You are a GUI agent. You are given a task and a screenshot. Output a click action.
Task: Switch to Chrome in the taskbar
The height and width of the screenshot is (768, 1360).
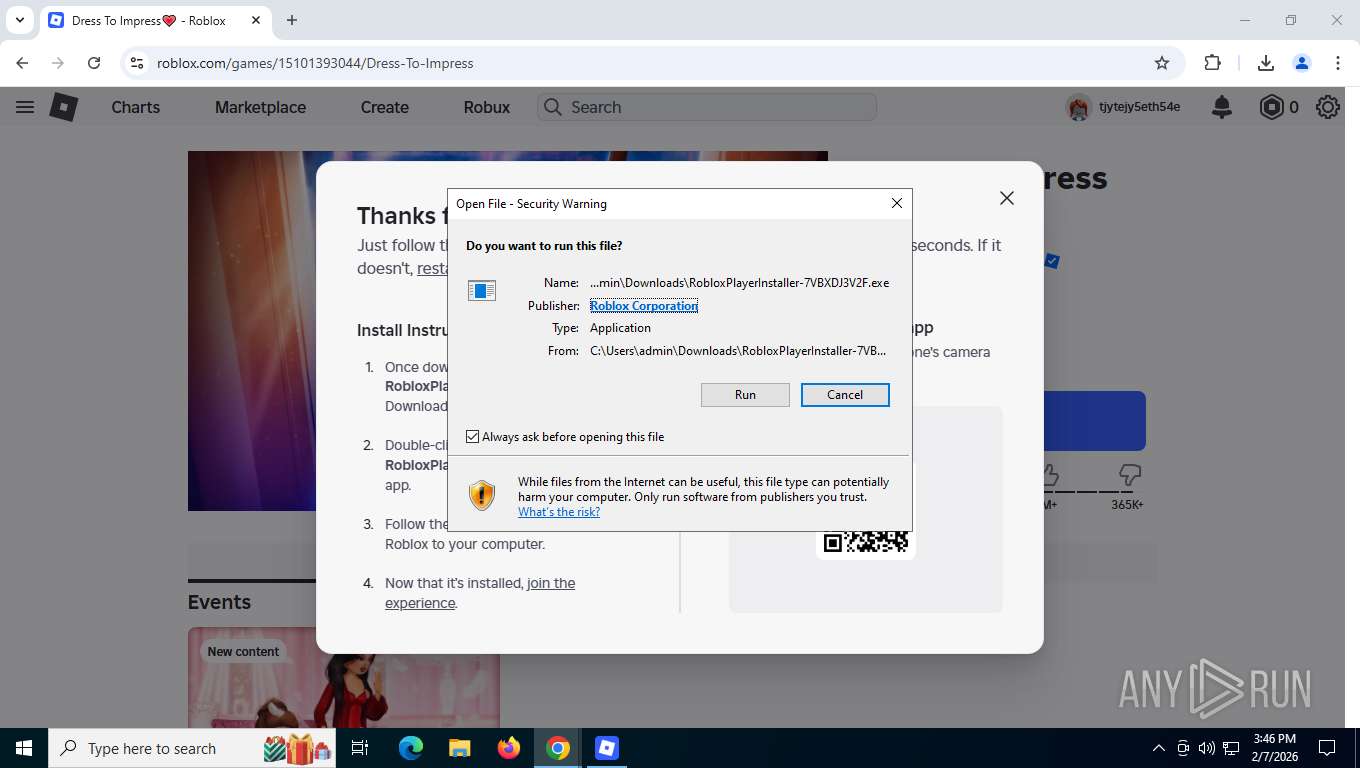coord(558,748)
